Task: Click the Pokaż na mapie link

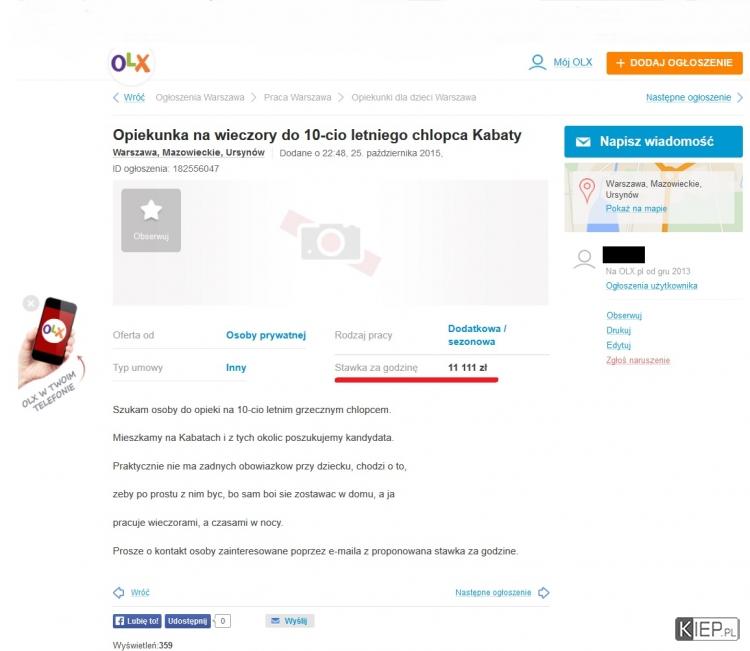Action: coord(636,209)
